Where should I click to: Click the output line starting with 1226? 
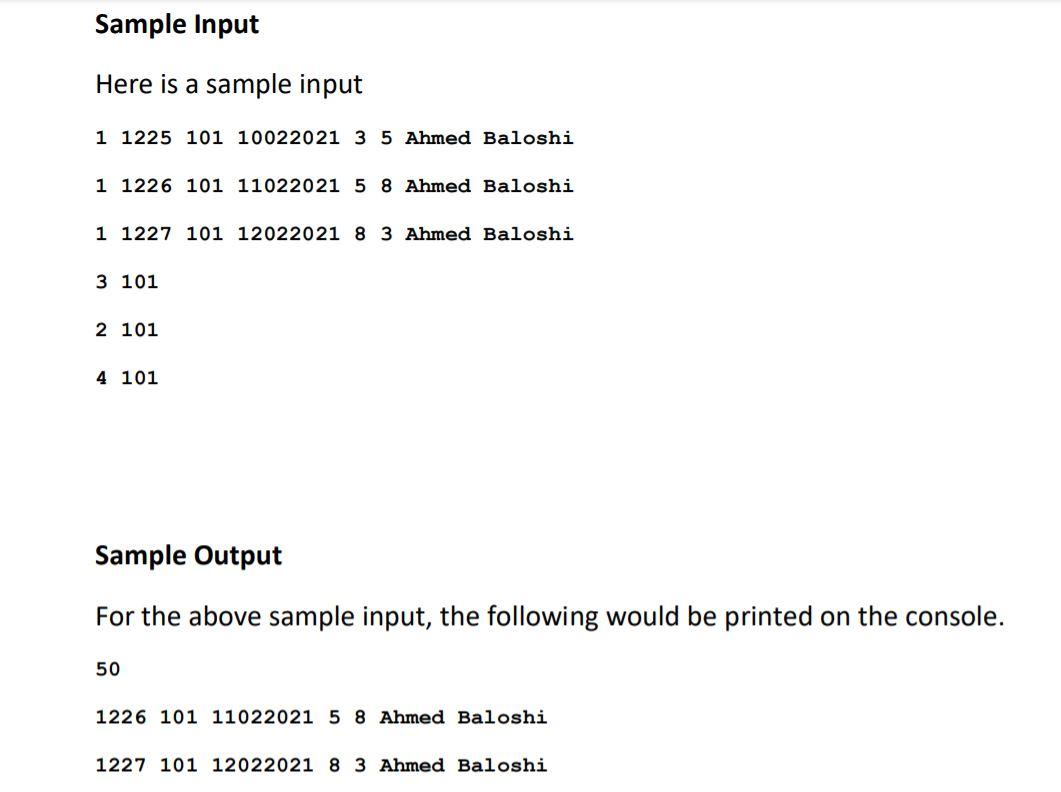pos(321,718)
